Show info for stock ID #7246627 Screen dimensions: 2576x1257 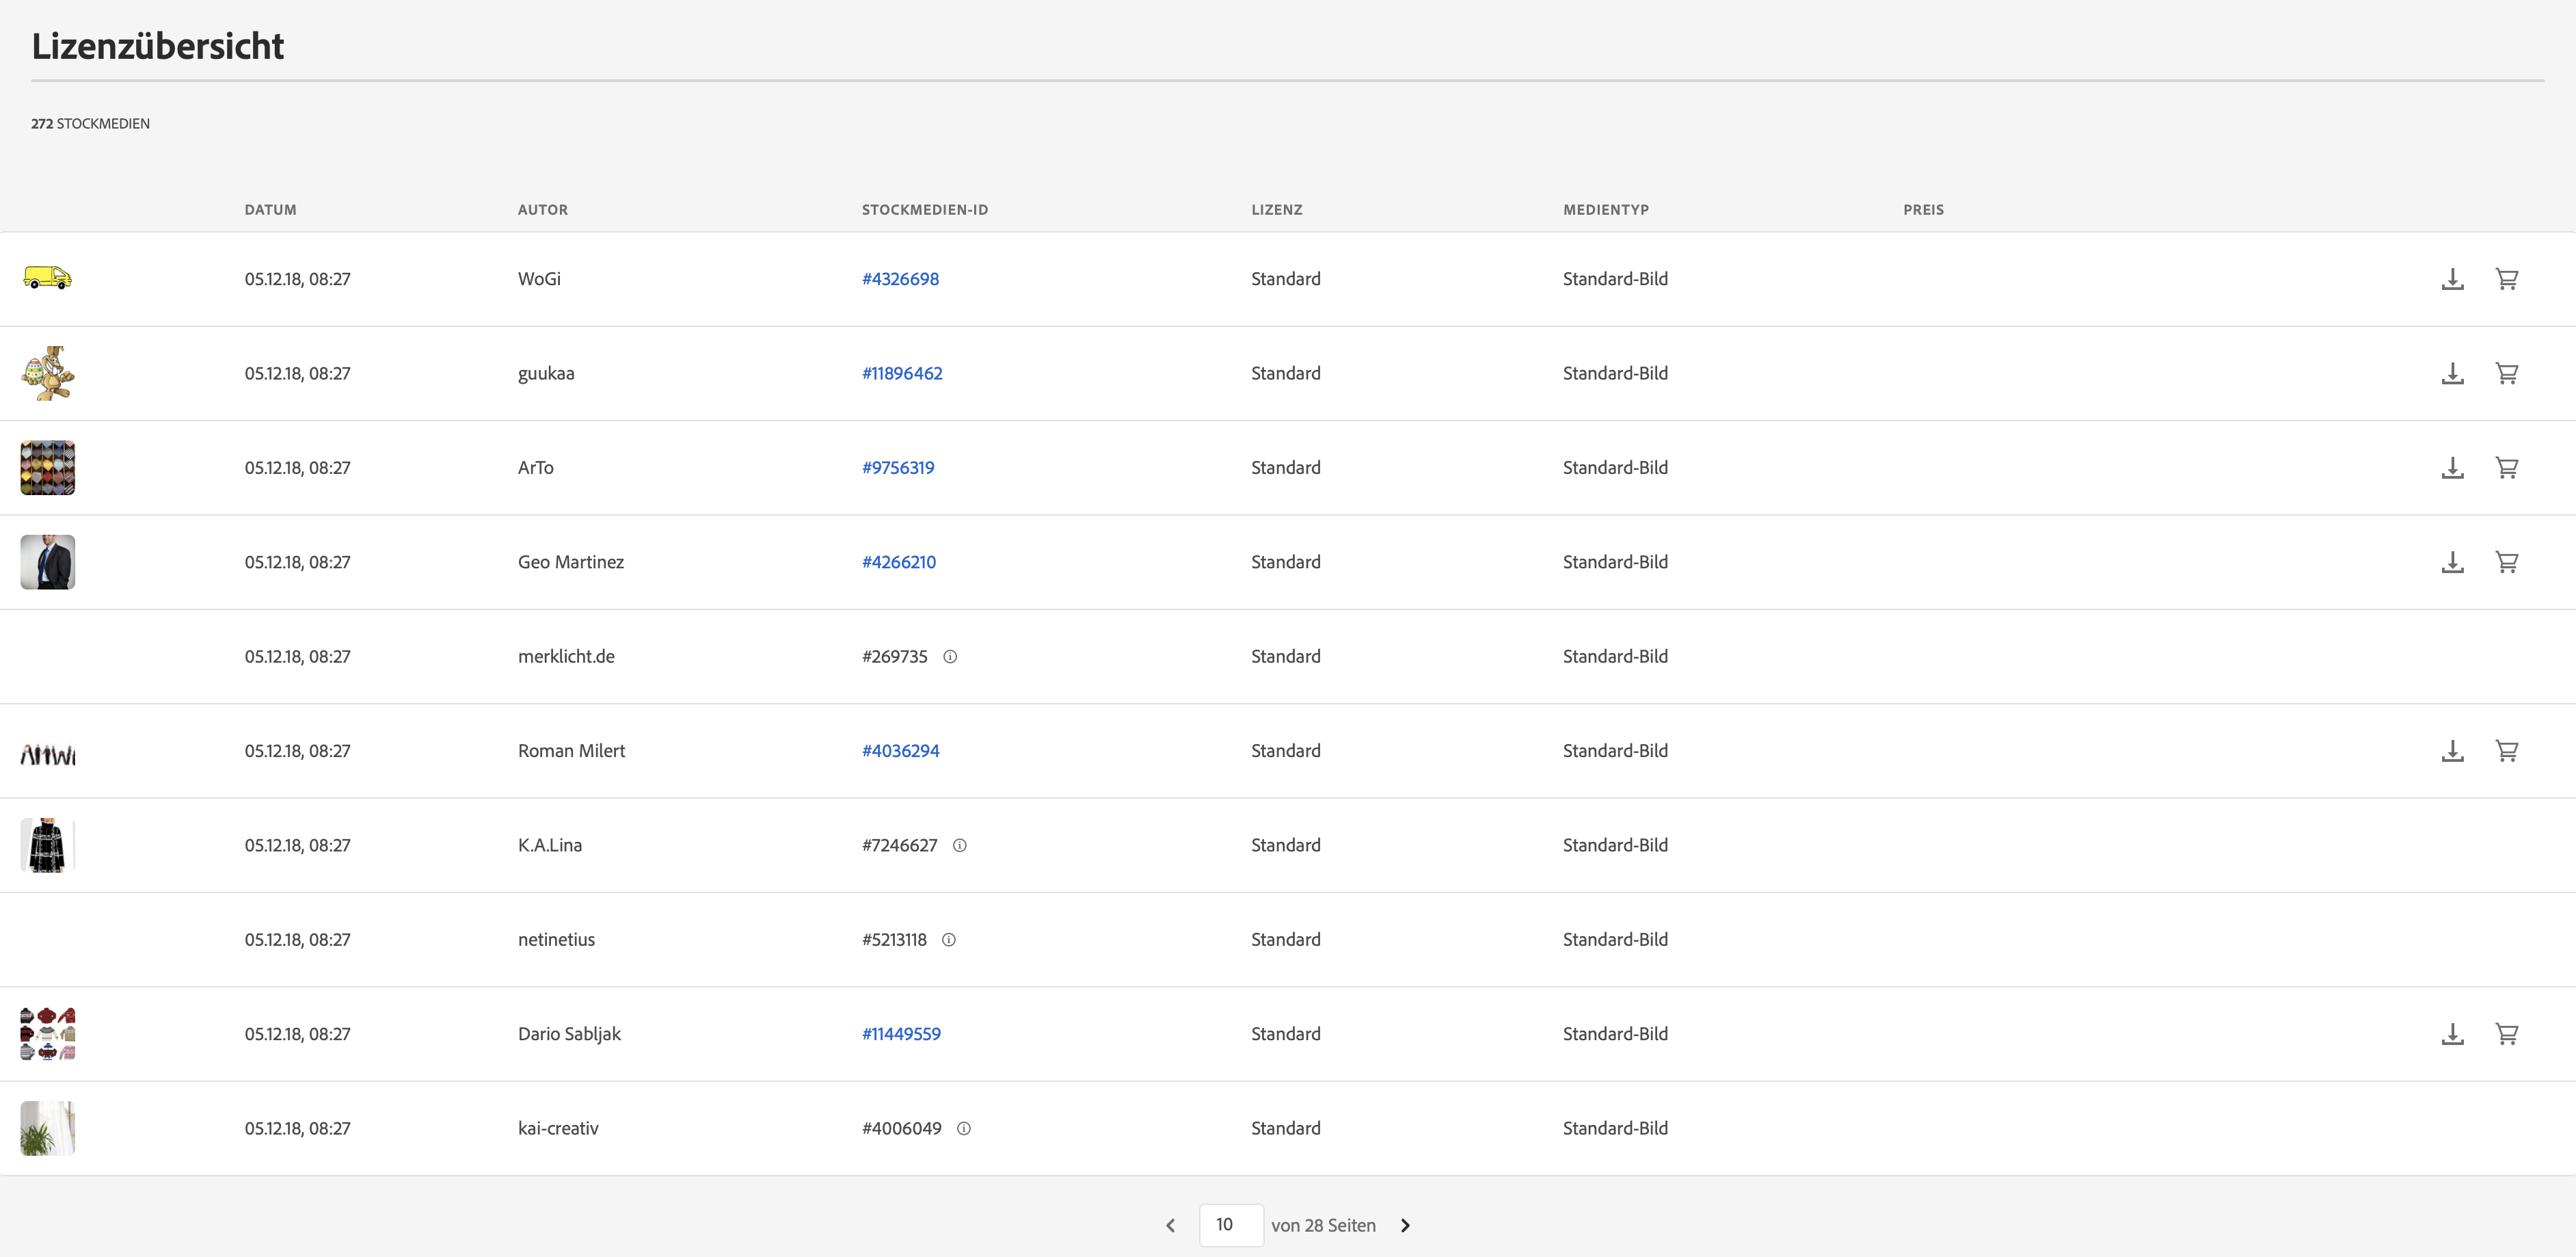tap(960, 846)
